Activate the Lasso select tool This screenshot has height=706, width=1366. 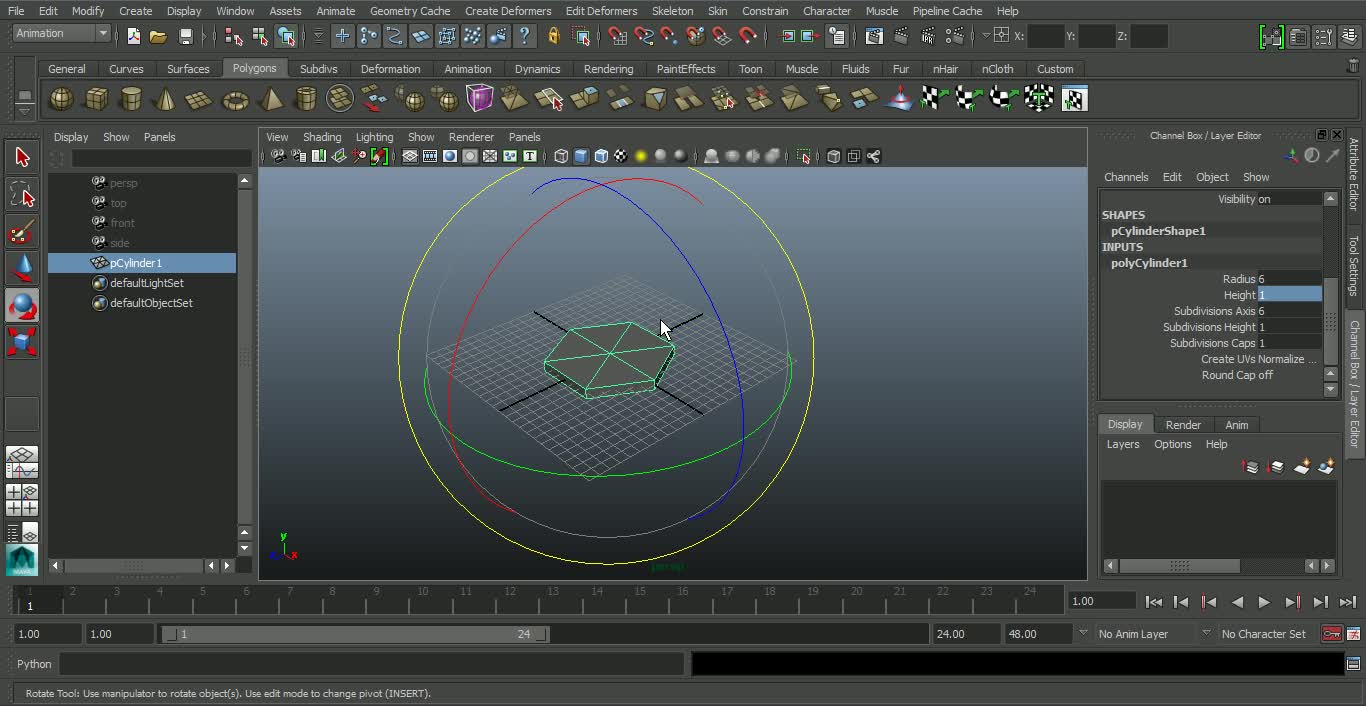pos(22,194)
